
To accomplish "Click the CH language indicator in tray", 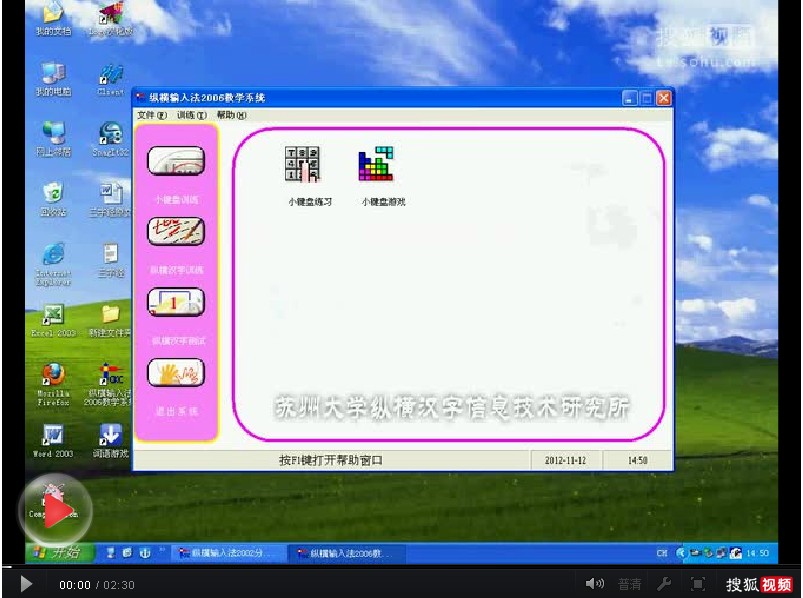I will (662, 553).
